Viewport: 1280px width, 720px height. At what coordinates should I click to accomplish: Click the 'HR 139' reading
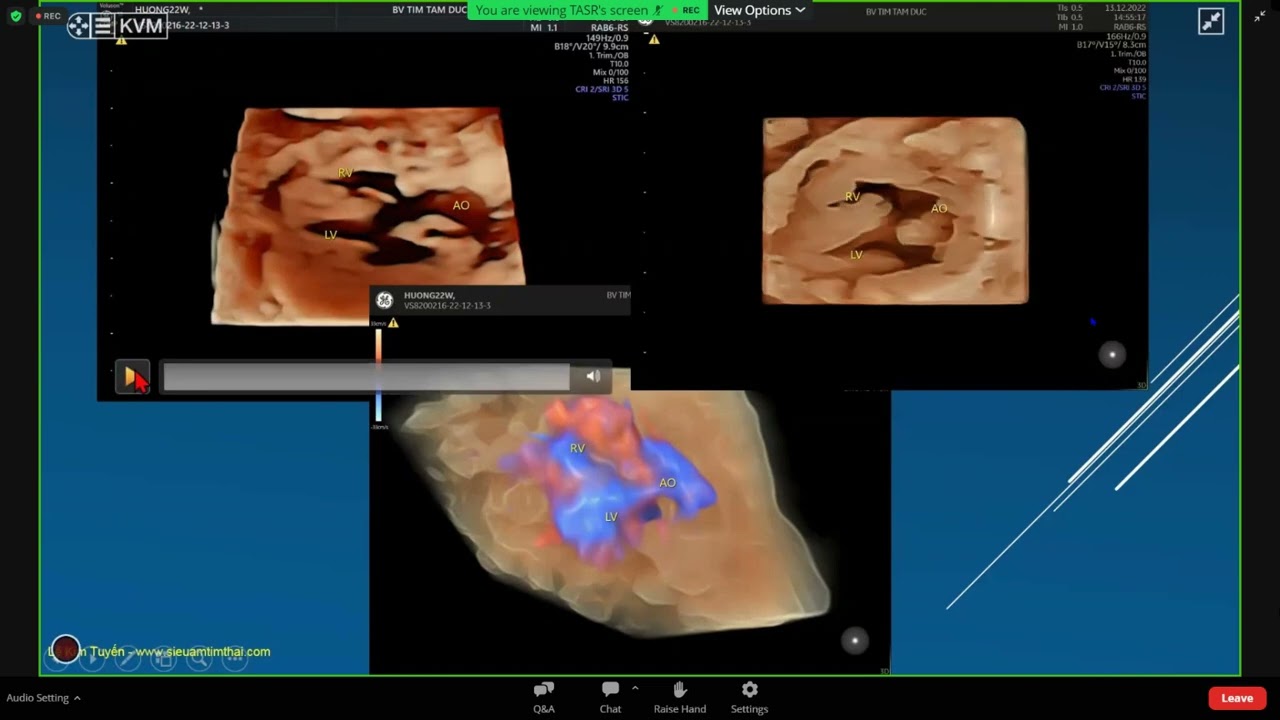click(x=1132, y=79)
